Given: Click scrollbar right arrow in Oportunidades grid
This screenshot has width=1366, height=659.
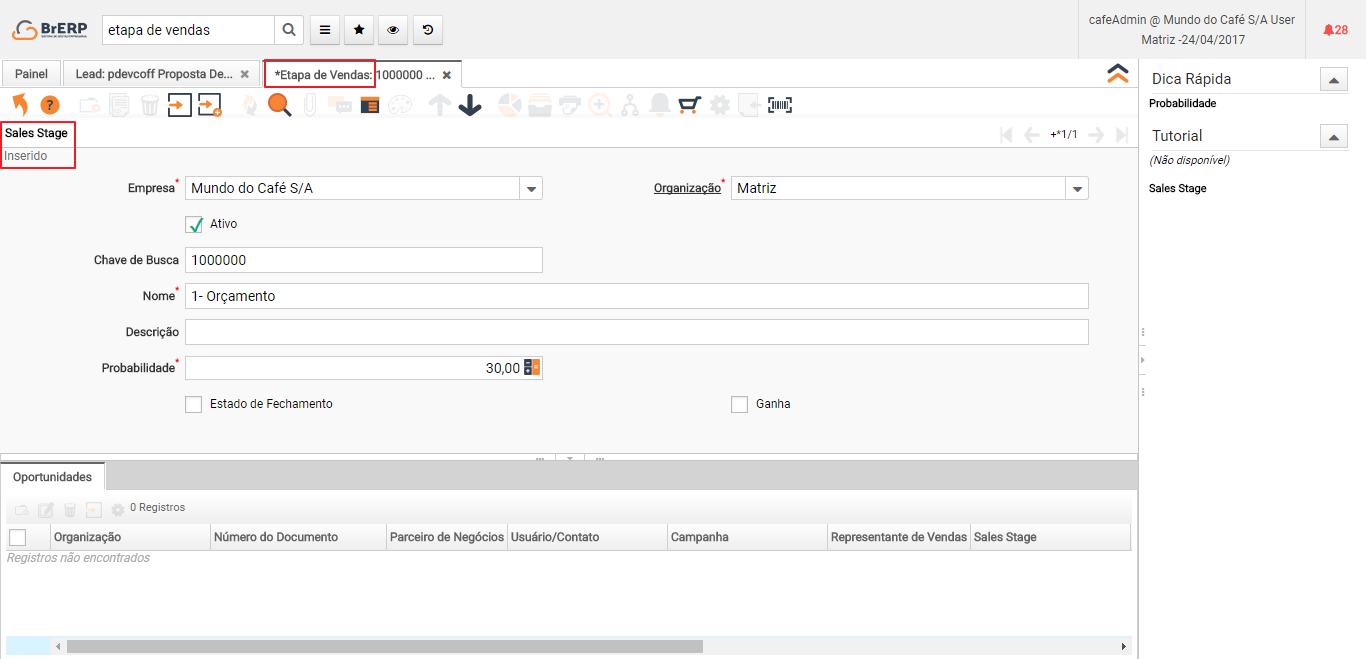Looking at the screenshot, I should click(x=1124, y=646).
